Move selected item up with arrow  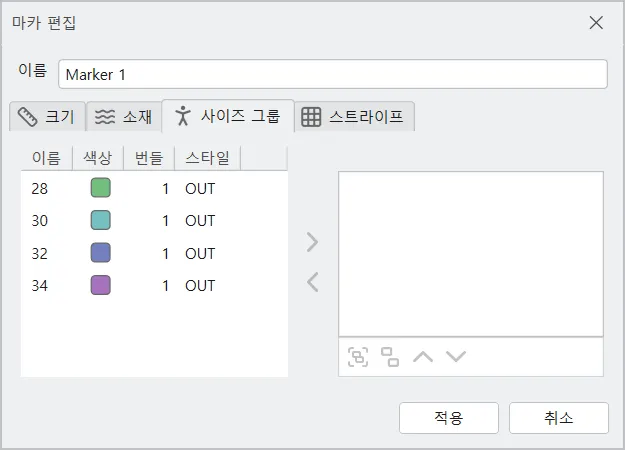pos(423,357)
